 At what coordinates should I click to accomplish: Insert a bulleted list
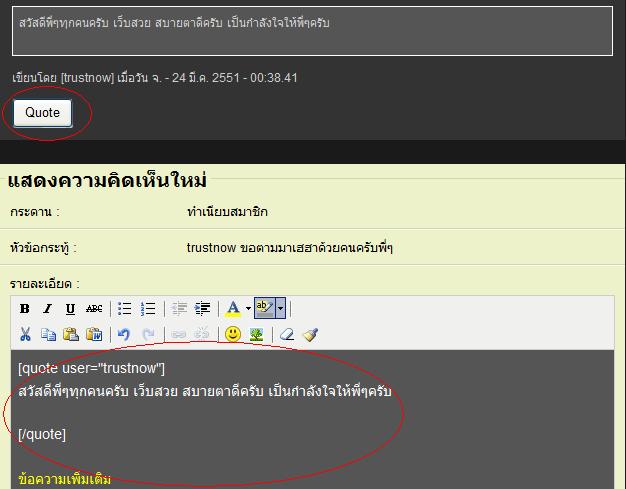click(x=124, y=309)
